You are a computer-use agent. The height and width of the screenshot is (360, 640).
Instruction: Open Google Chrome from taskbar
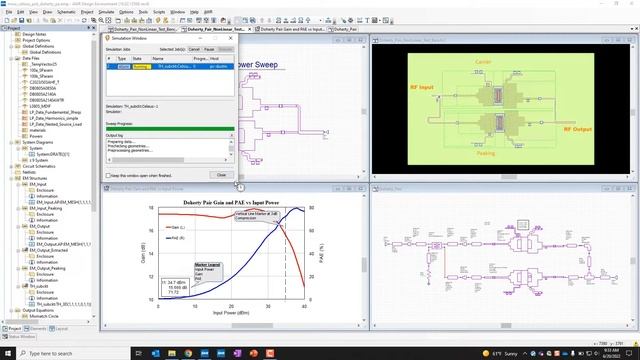pyautogui.click(x=188, y=353)
